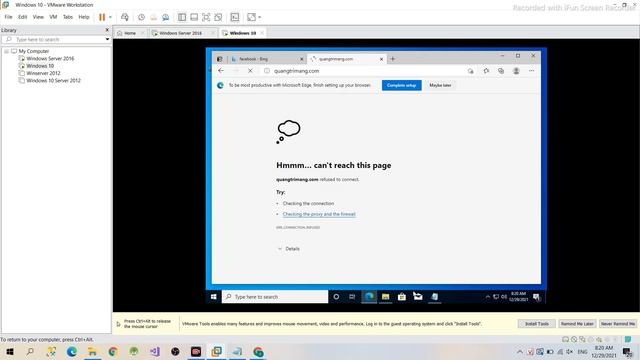Click the library search input field
This screenshot has width=640, height=360.
(x=54, y=40)
